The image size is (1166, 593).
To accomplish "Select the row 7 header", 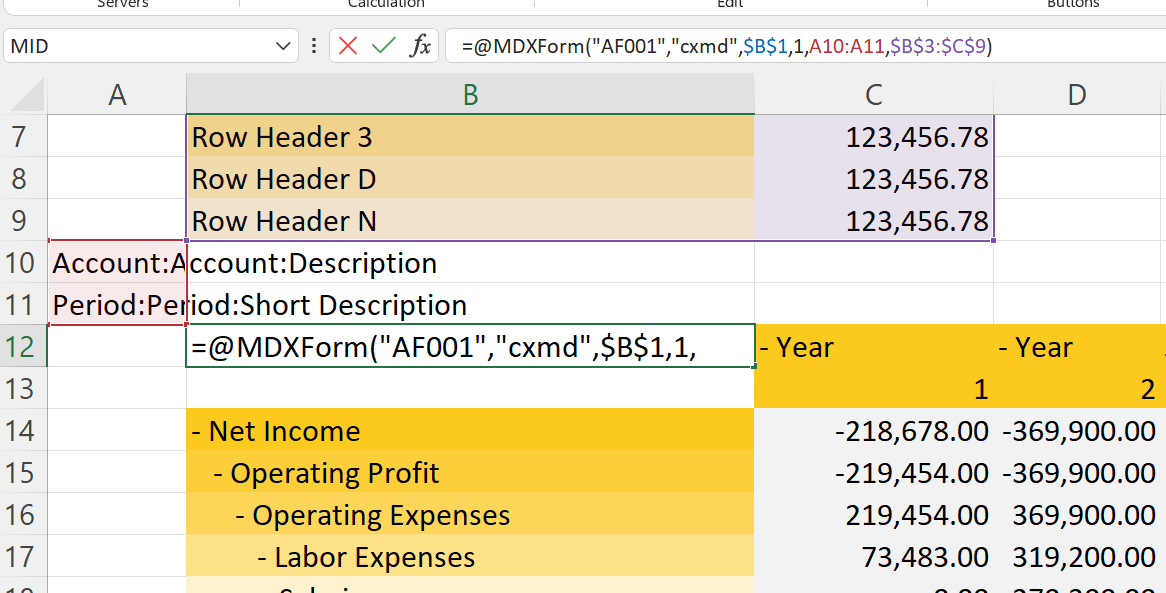I will (22, 137).
